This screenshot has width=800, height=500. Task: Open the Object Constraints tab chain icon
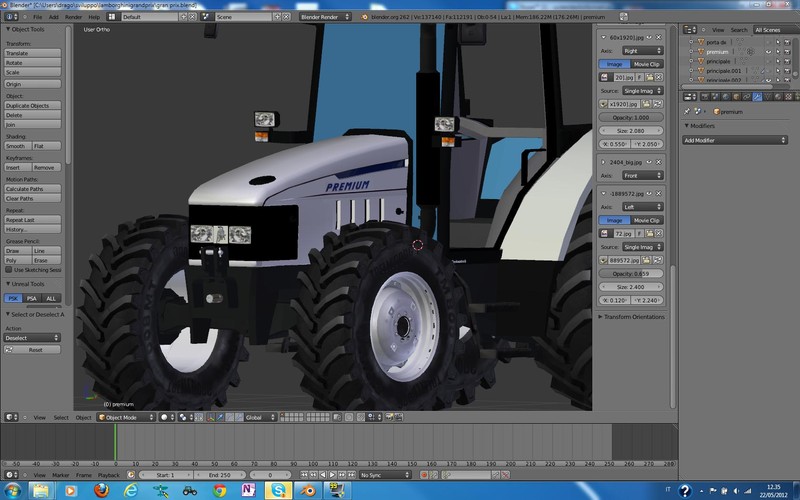click(746, 96)
